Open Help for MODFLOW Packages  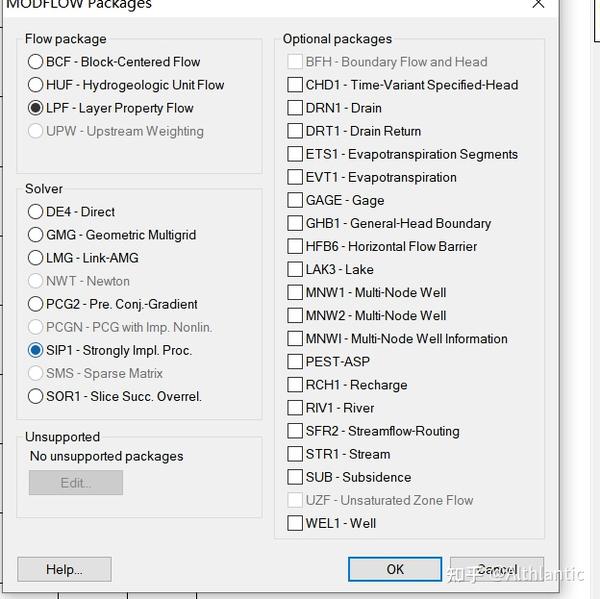point(64,569)
